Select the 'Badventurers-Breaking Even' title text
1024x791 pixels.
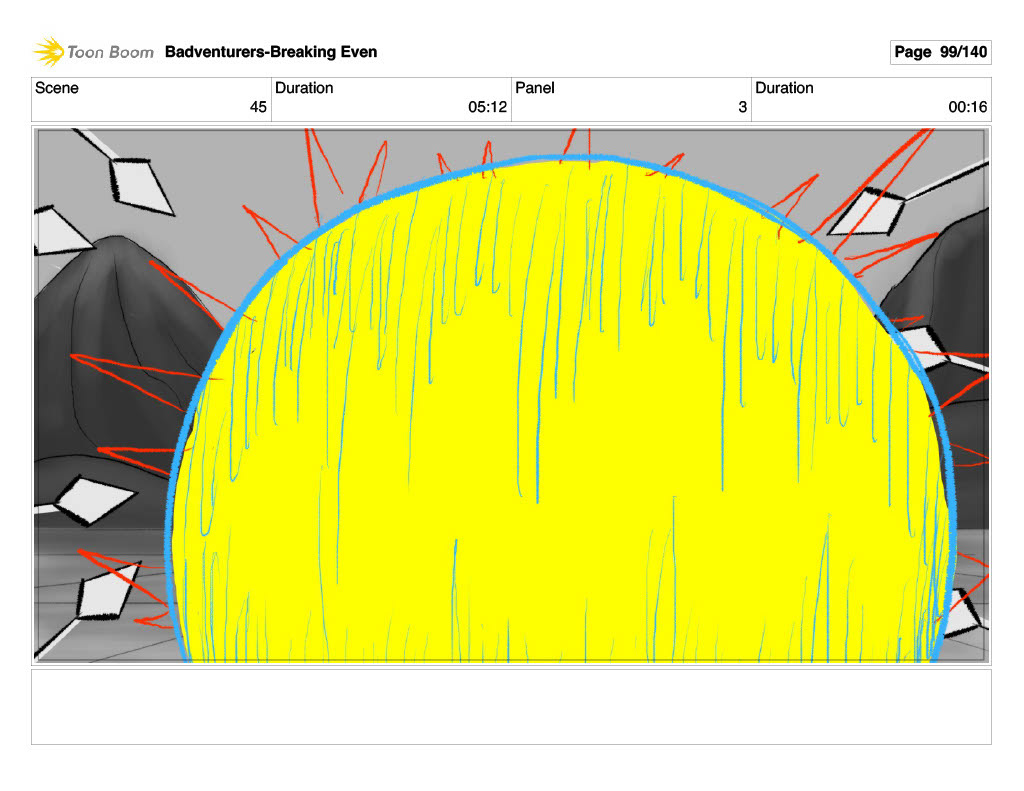click(271, 52)
